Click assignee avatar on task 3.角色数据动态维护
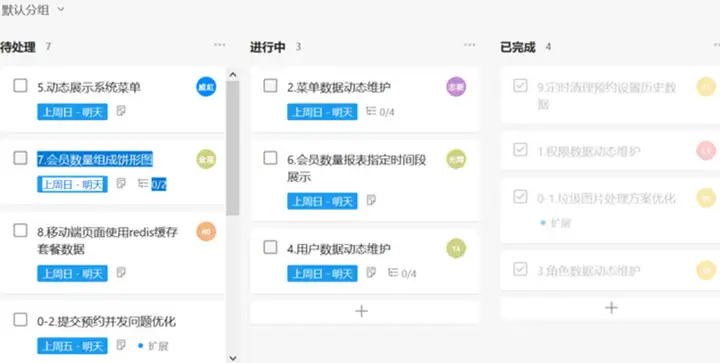 706,270
